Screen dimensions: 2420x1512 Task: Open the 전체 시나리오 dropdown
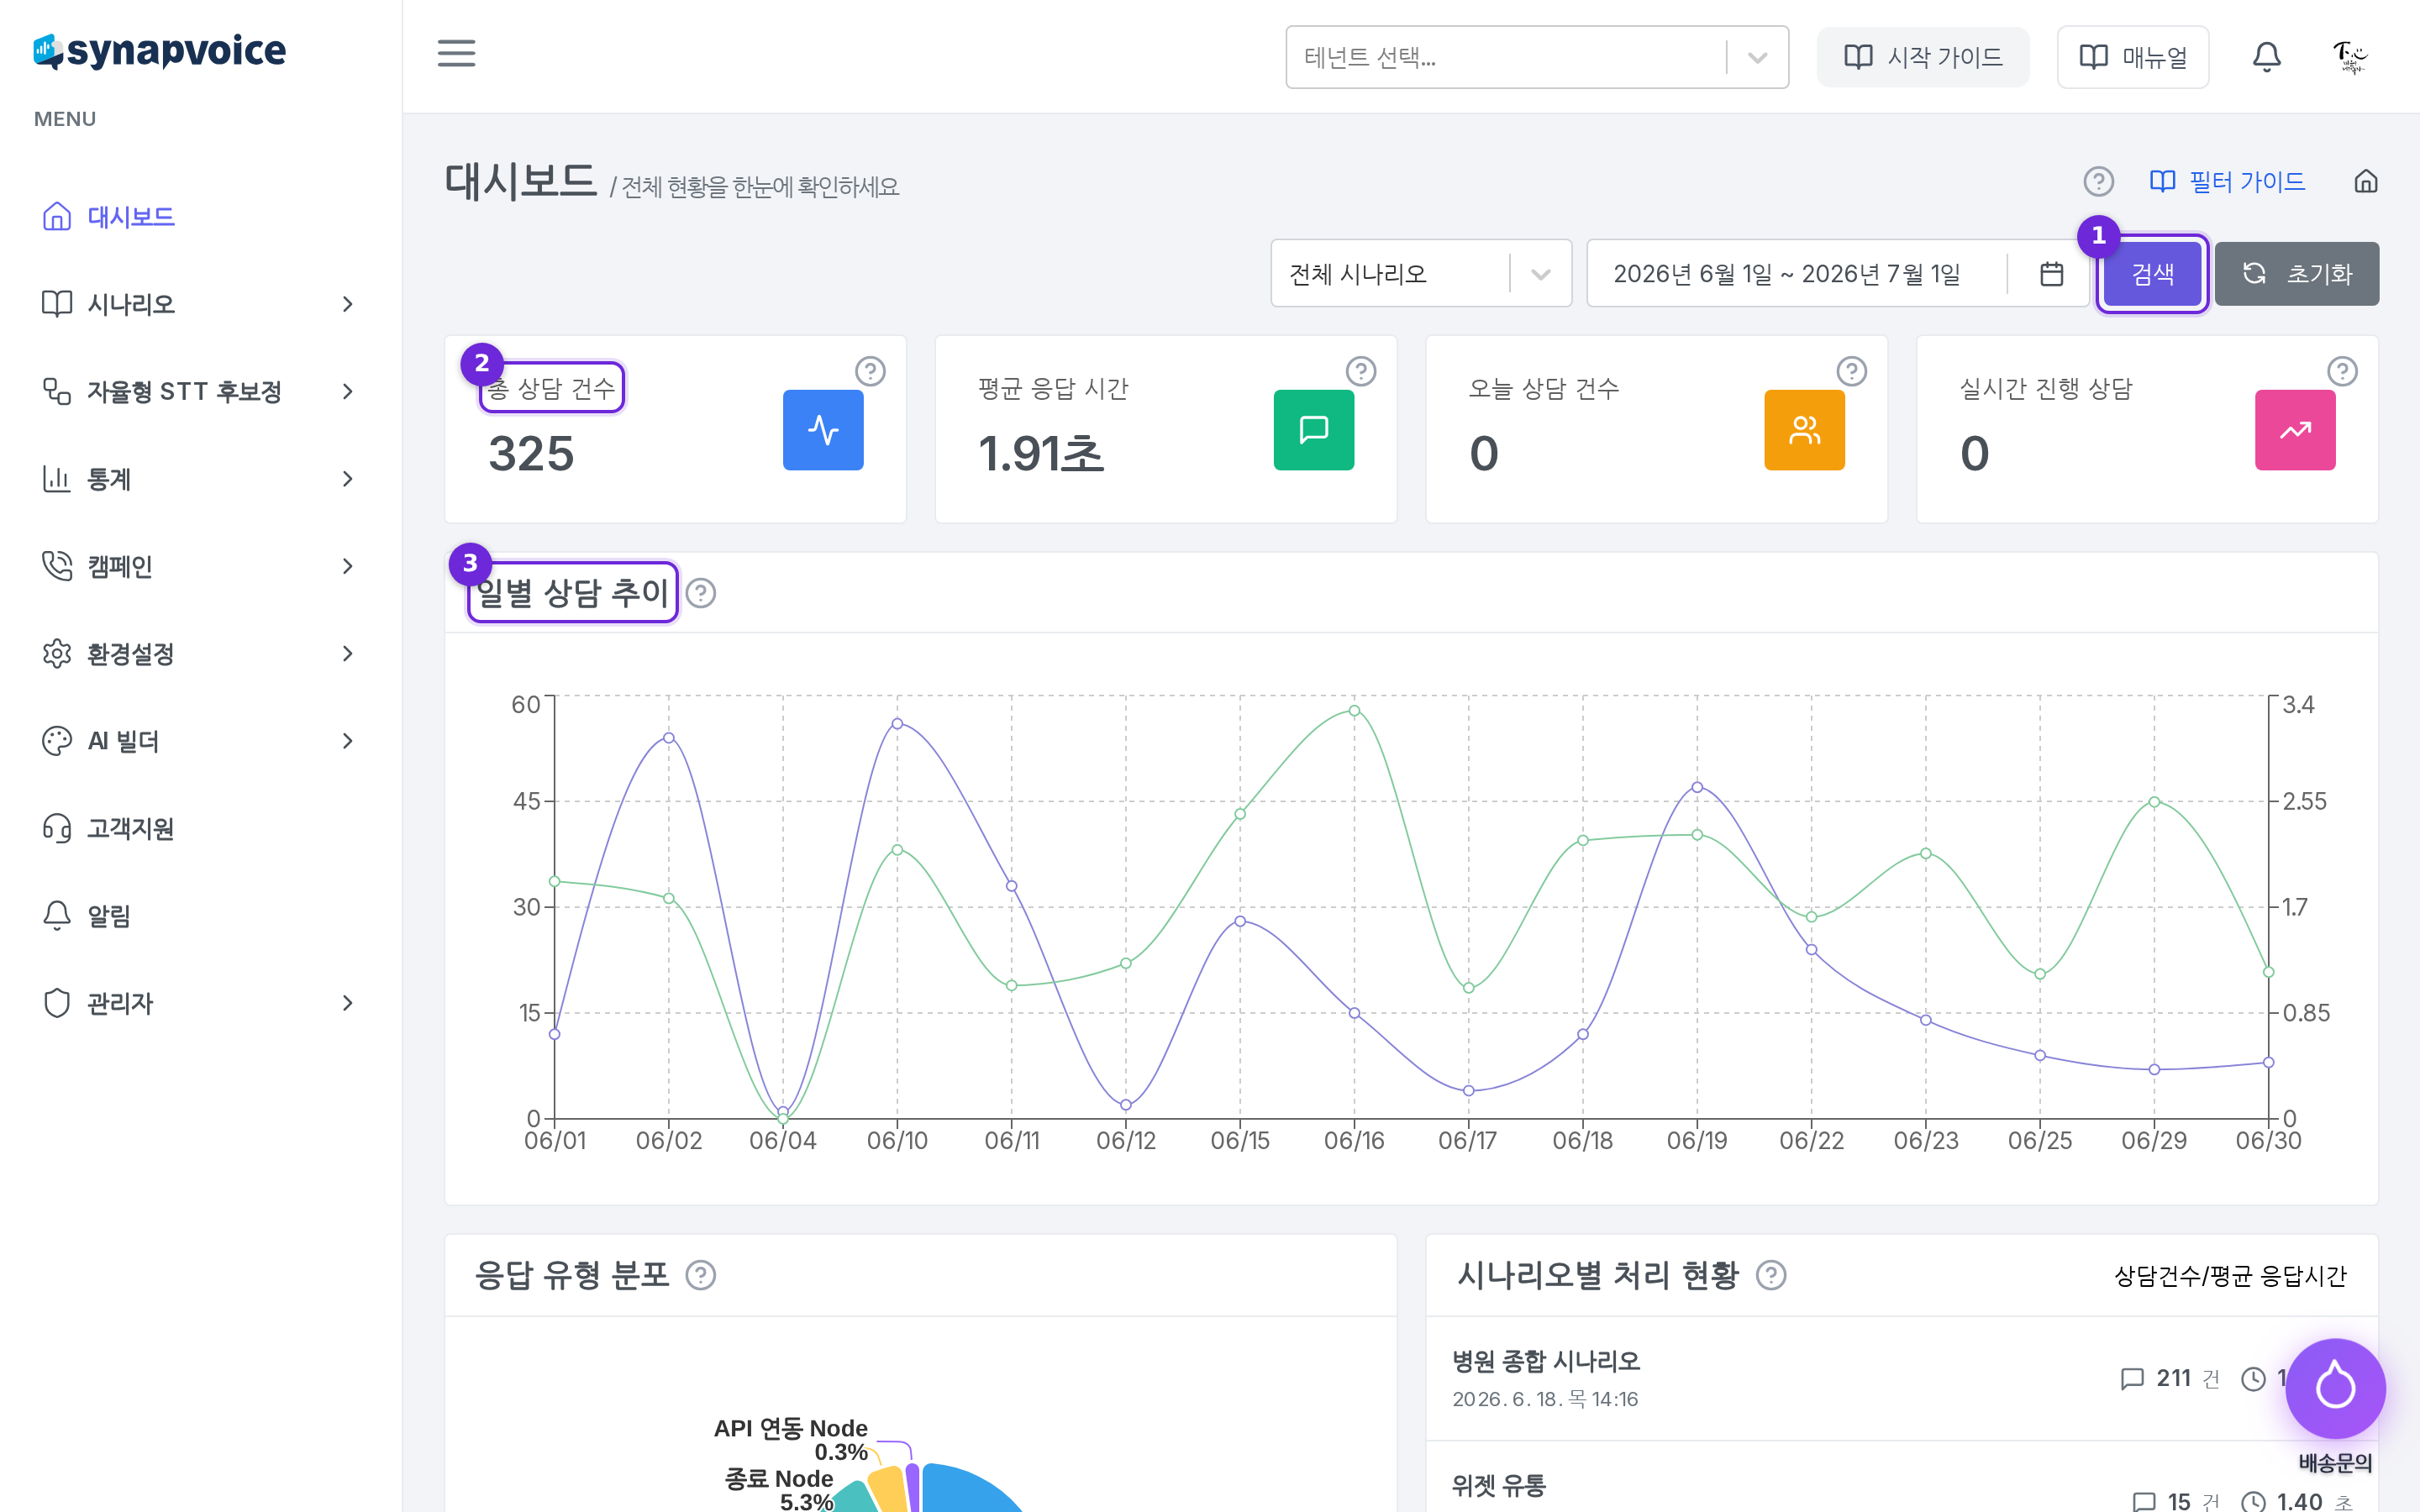click(x=1421, y=274)
